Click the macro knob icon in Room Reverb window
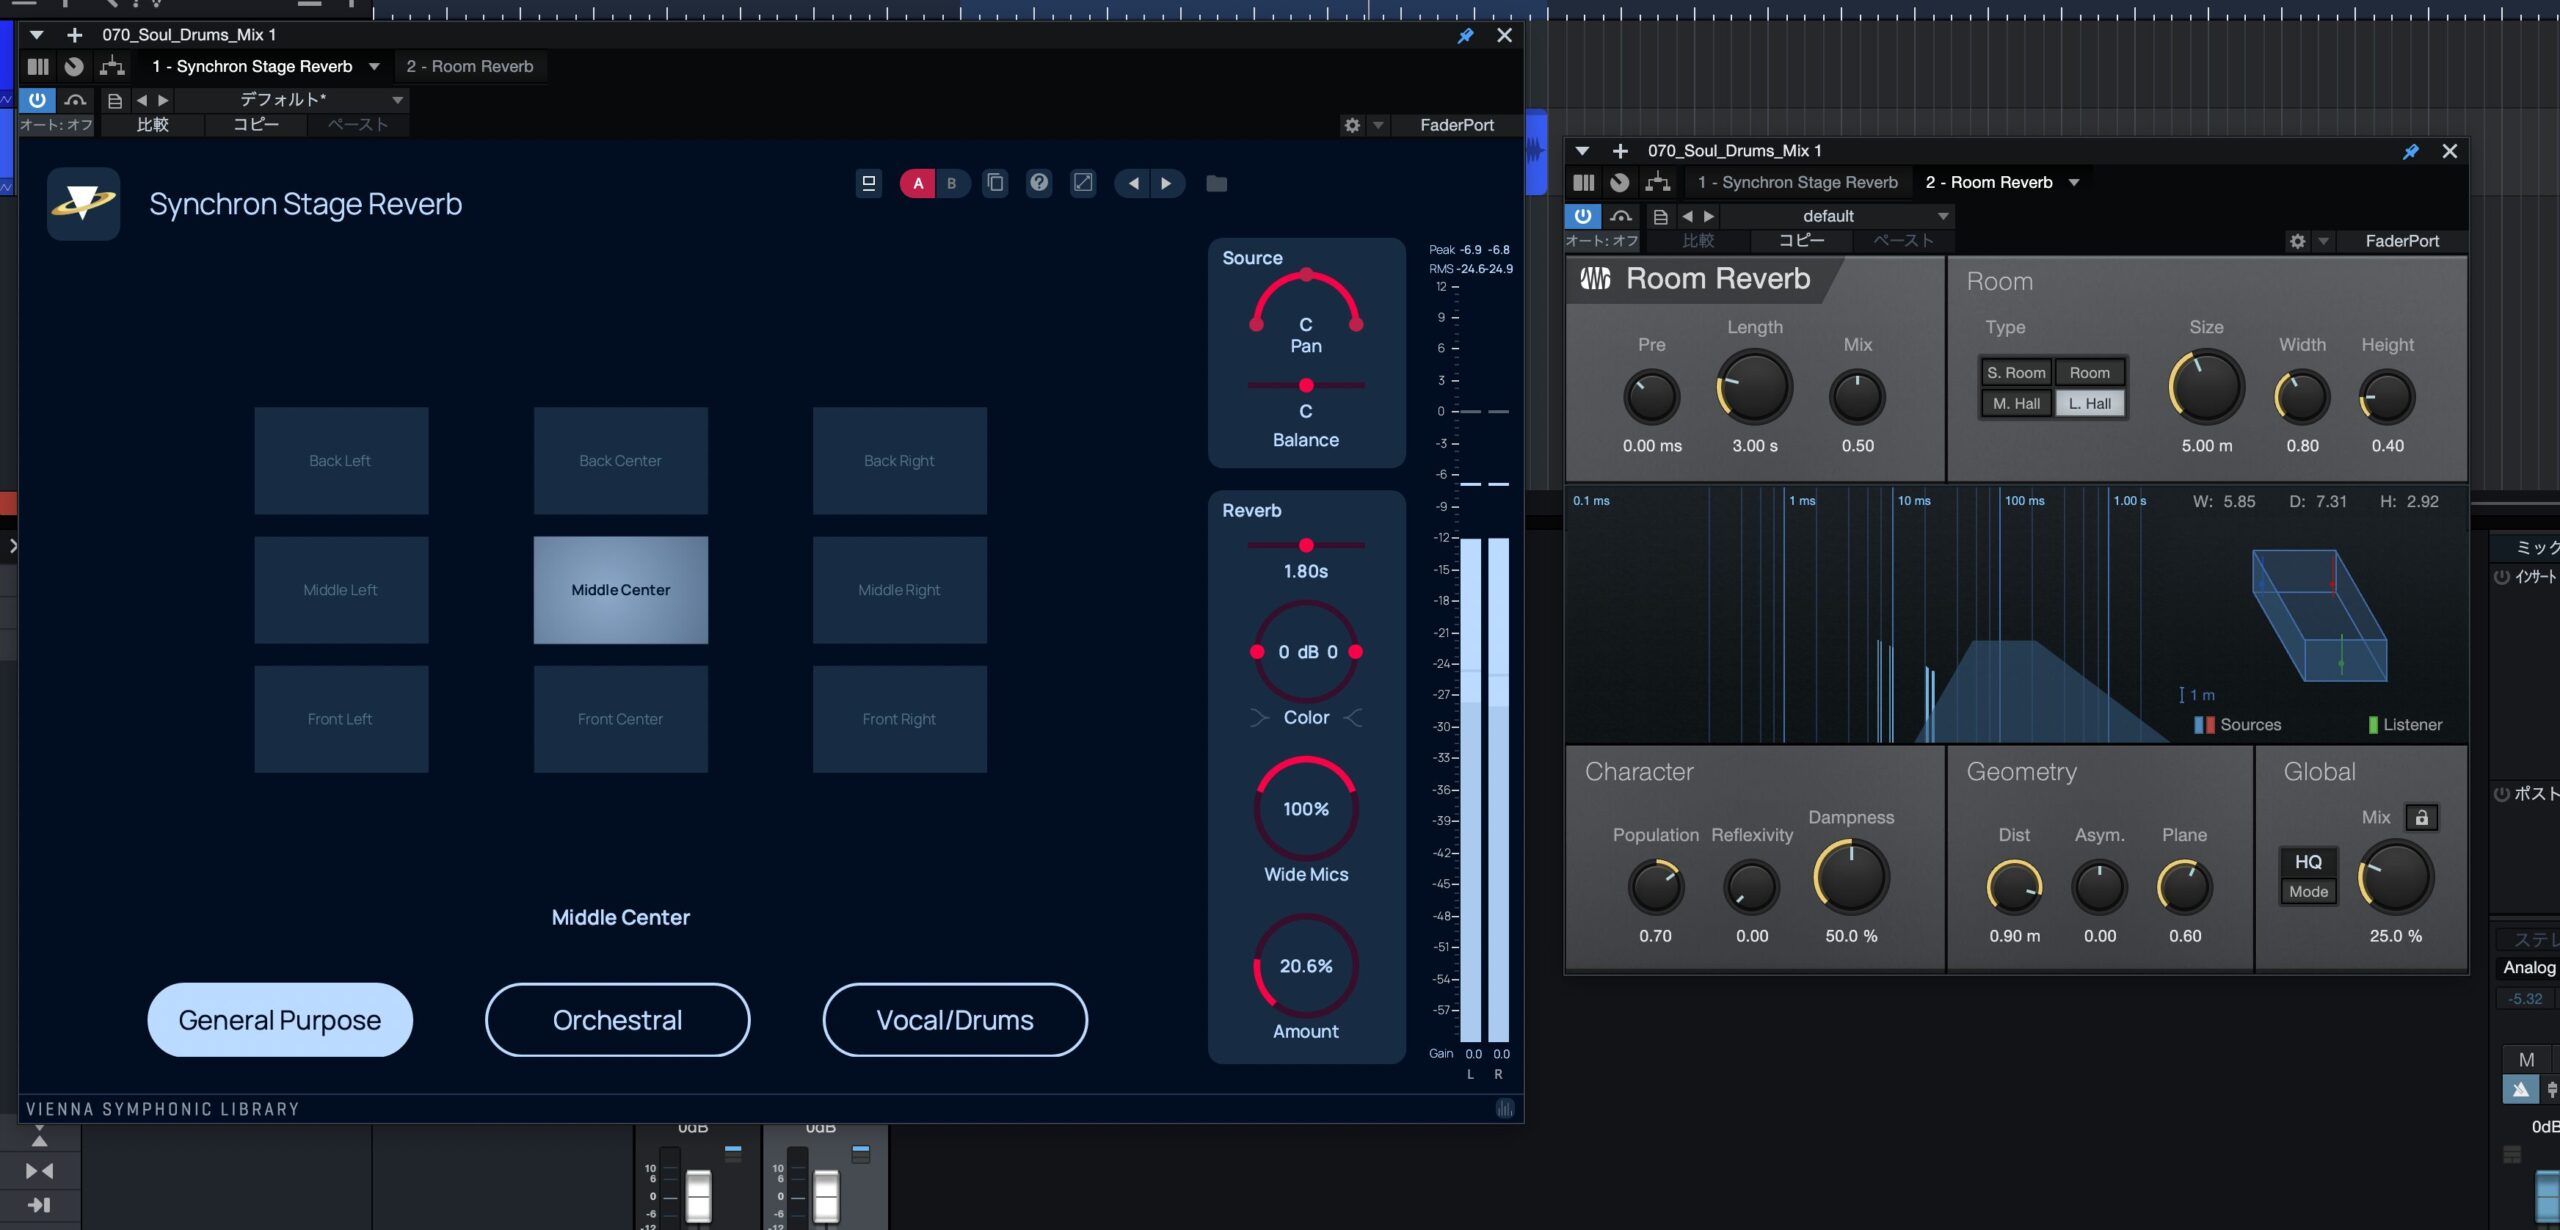The image size is (2560, 1230). coord(1619,182)
